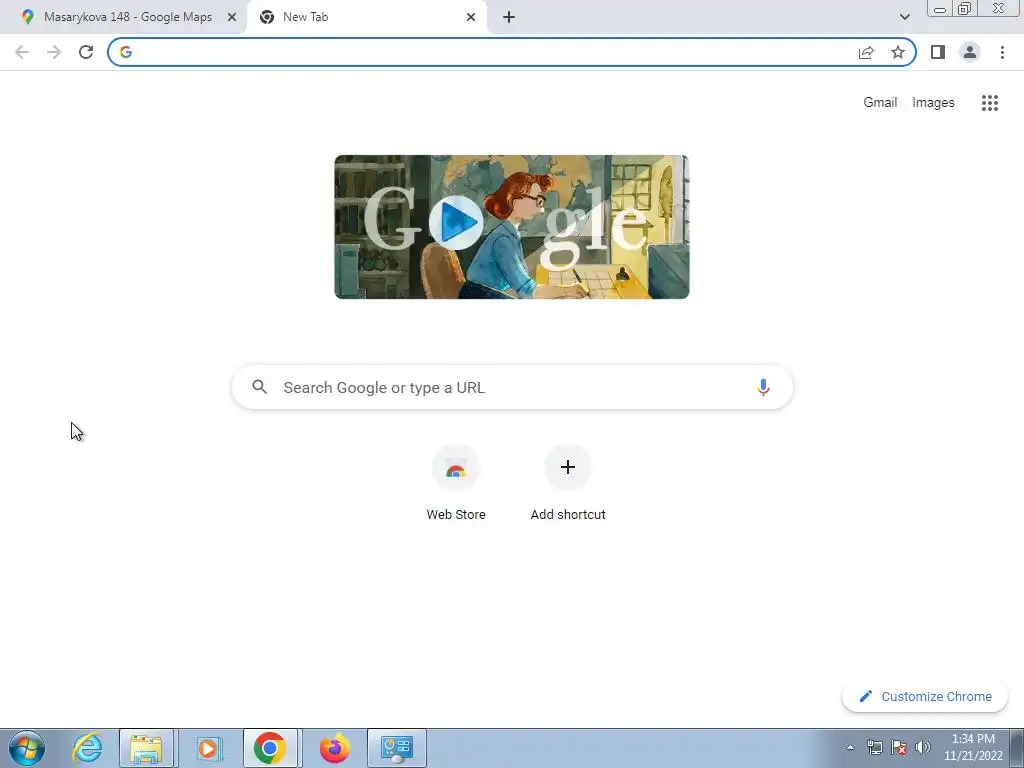This screenshot has width=1024, height=768.
Task: Click the Chrome taskbar icon
Action: point(270,748)
